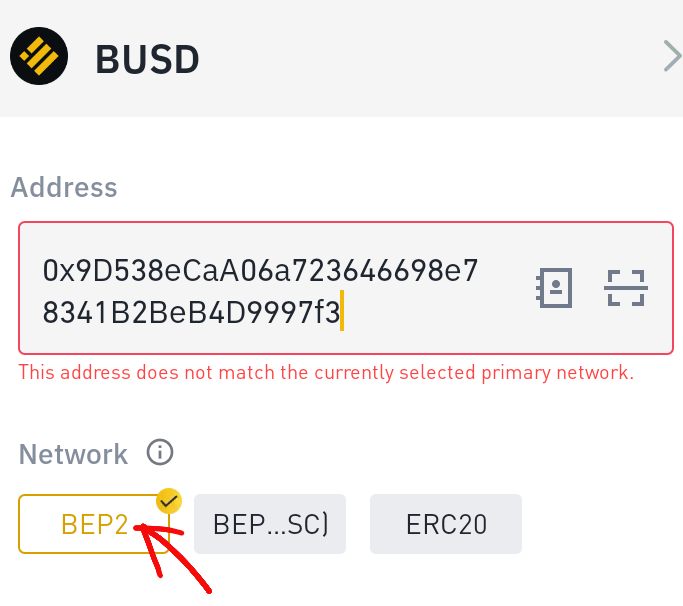Select the BEP2 network option
Viewport: 683px width, 606px height.
[94, 524]
